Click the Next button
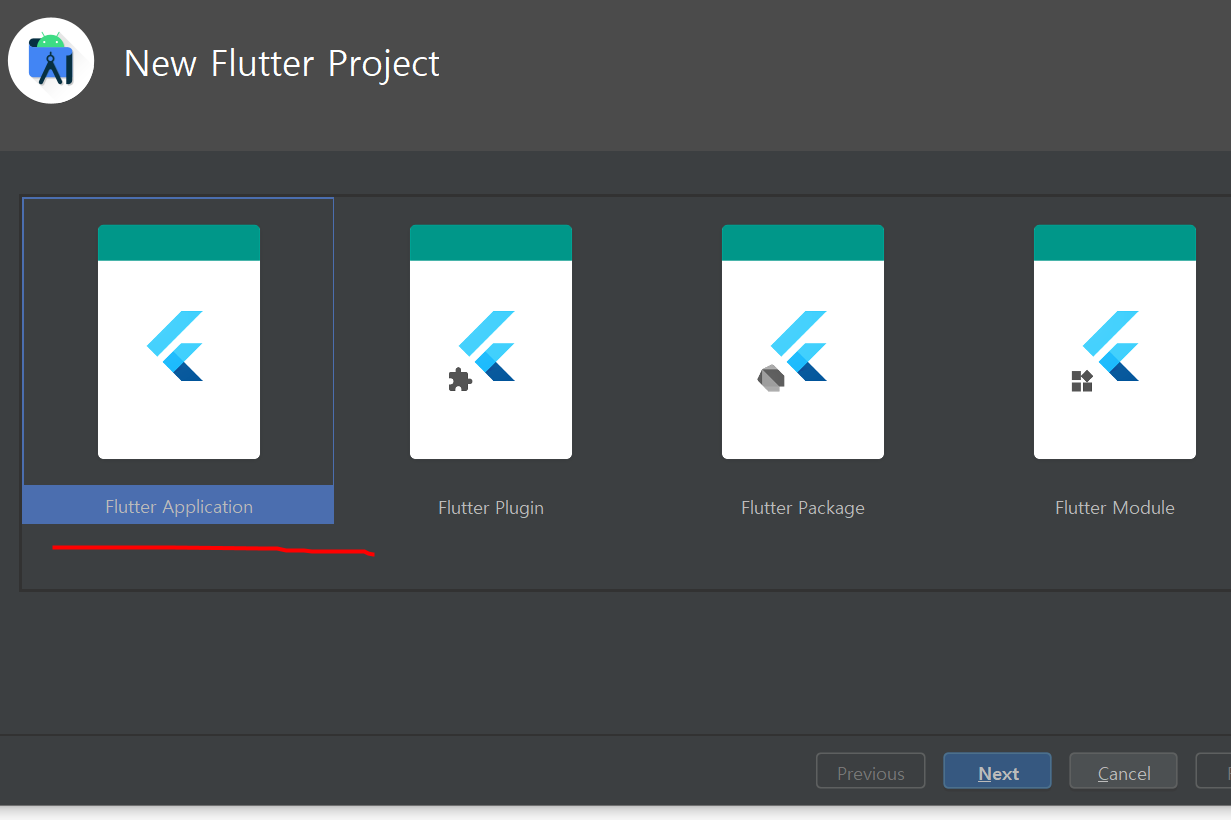The image size is (1231, 820). 997,772
